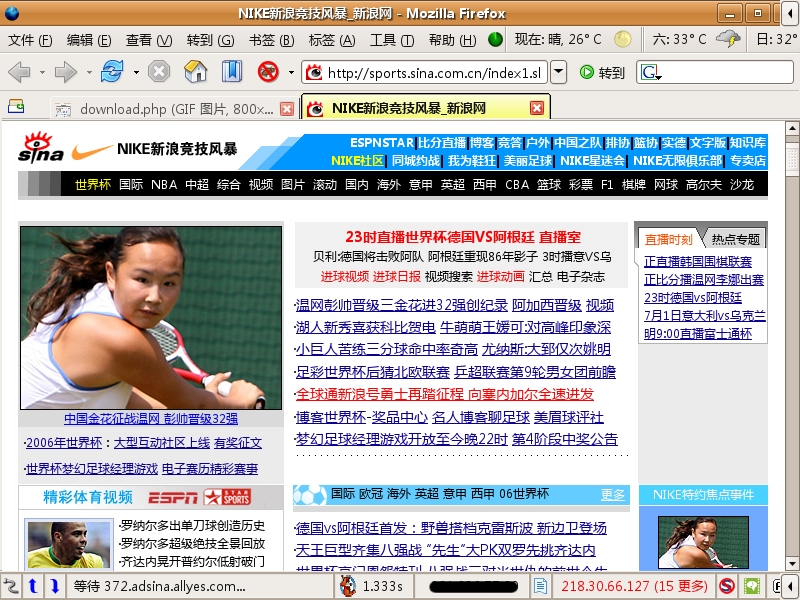The image size is (800, 600).
Task: Click the 更多 link in soccer section
Action: pyautogui.click(x=612, y=494)
